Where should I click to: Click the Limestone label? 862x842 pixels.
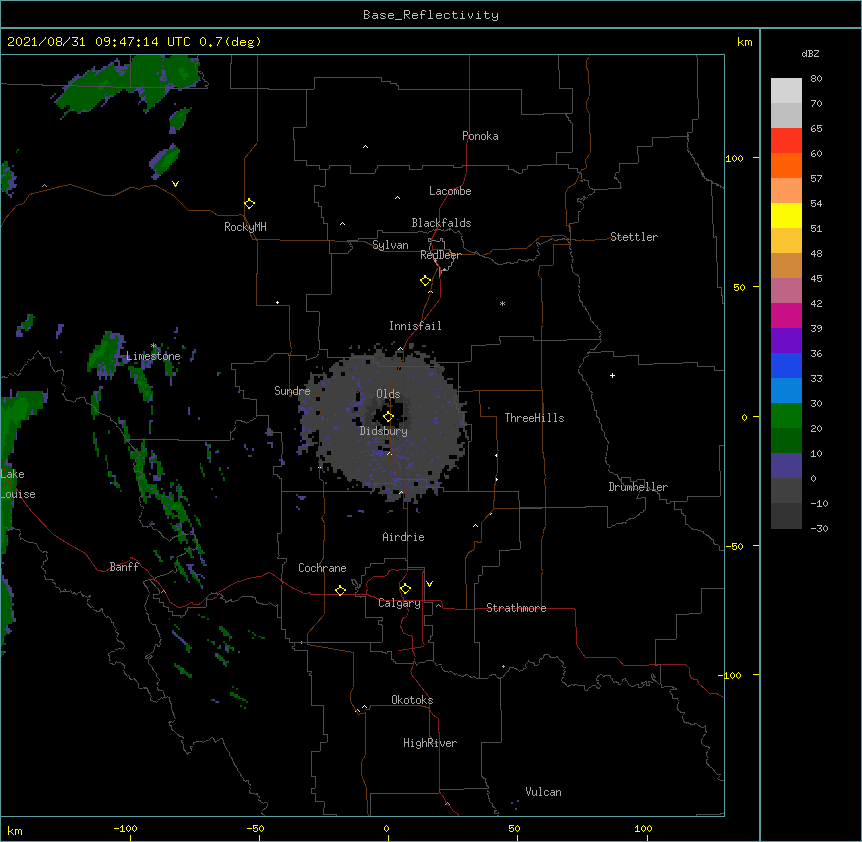pos(153,356)
